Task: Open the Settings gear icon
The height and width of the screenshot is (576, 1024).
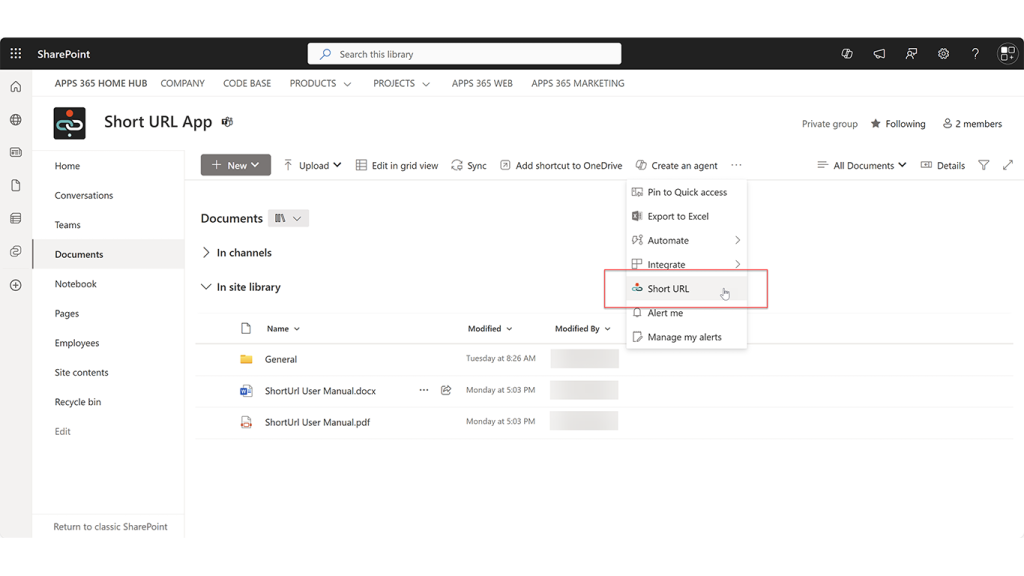Action: click(943, 54)
